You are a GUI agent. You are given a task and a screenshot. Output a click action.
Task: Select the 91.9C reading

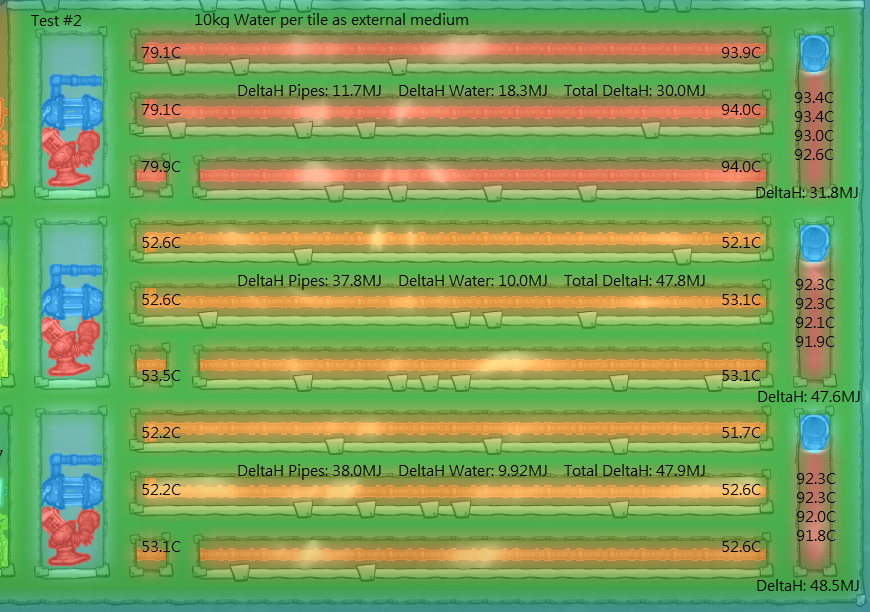815,341
